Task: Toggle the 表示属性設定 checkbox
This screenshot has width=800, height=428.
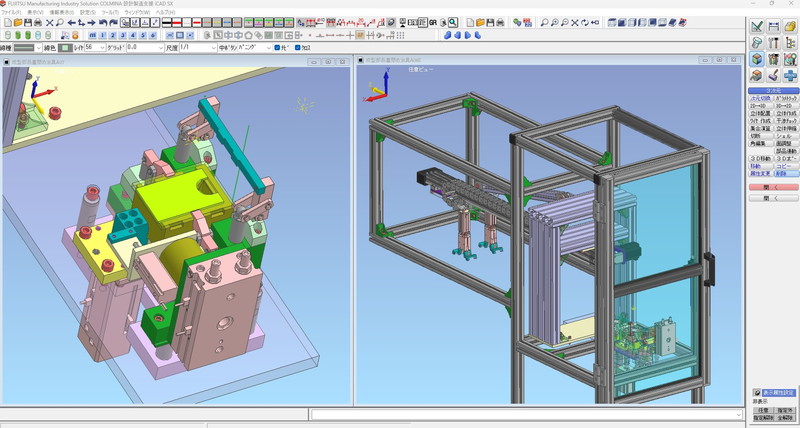Action: tap(756, 393)
